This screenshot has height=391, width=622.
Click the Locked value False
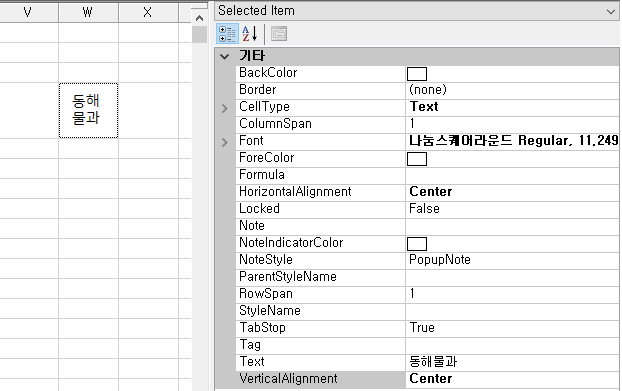tap(424, 209)
